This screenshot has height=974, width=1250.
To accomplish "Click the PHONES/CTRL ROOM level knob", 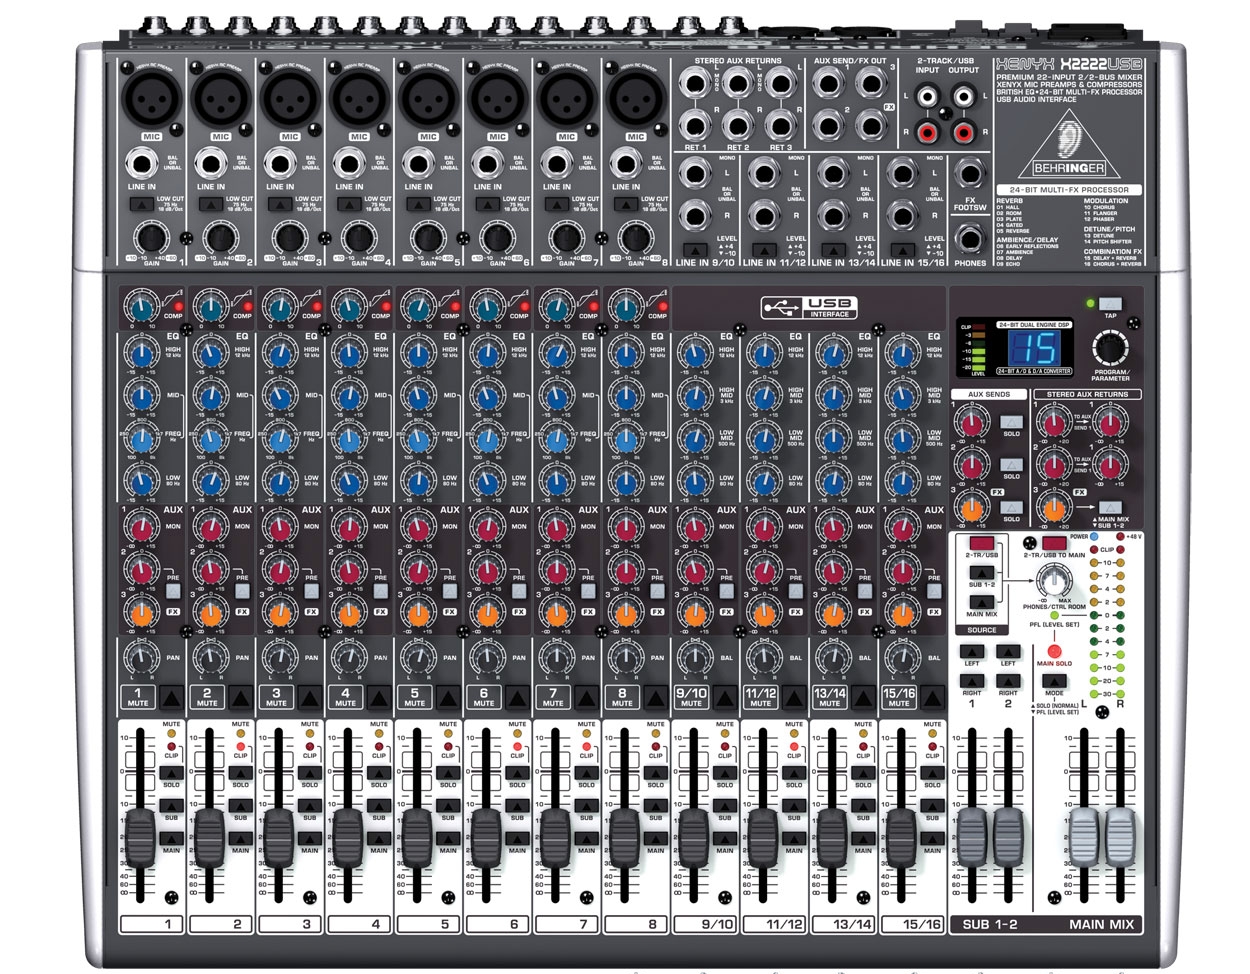I will click(1053, 581).
